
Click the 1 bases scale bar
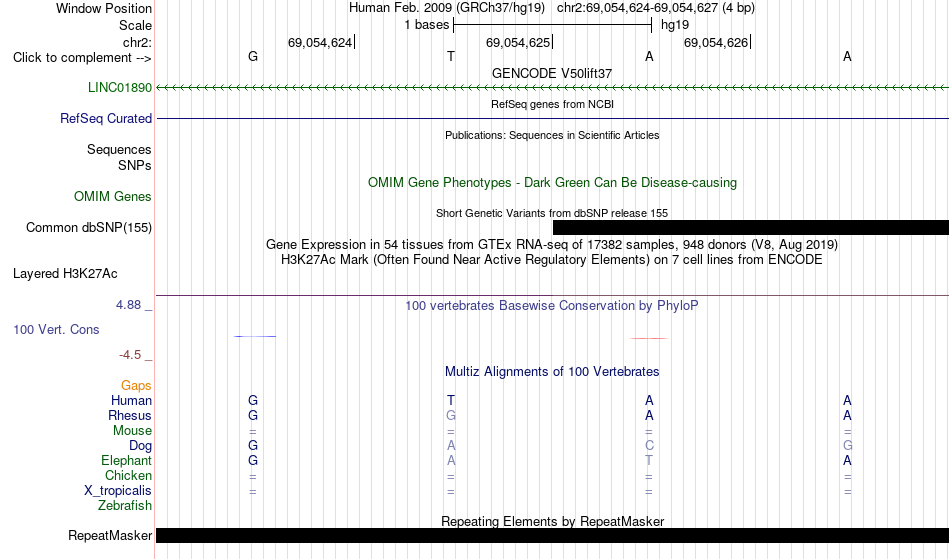(552, 25)
